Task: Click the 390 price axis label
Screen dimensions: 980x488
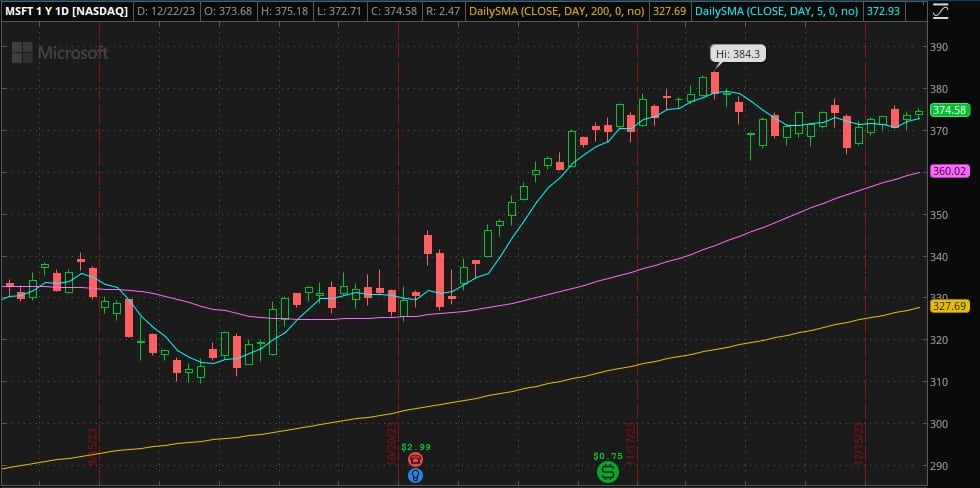Action: 940,47
